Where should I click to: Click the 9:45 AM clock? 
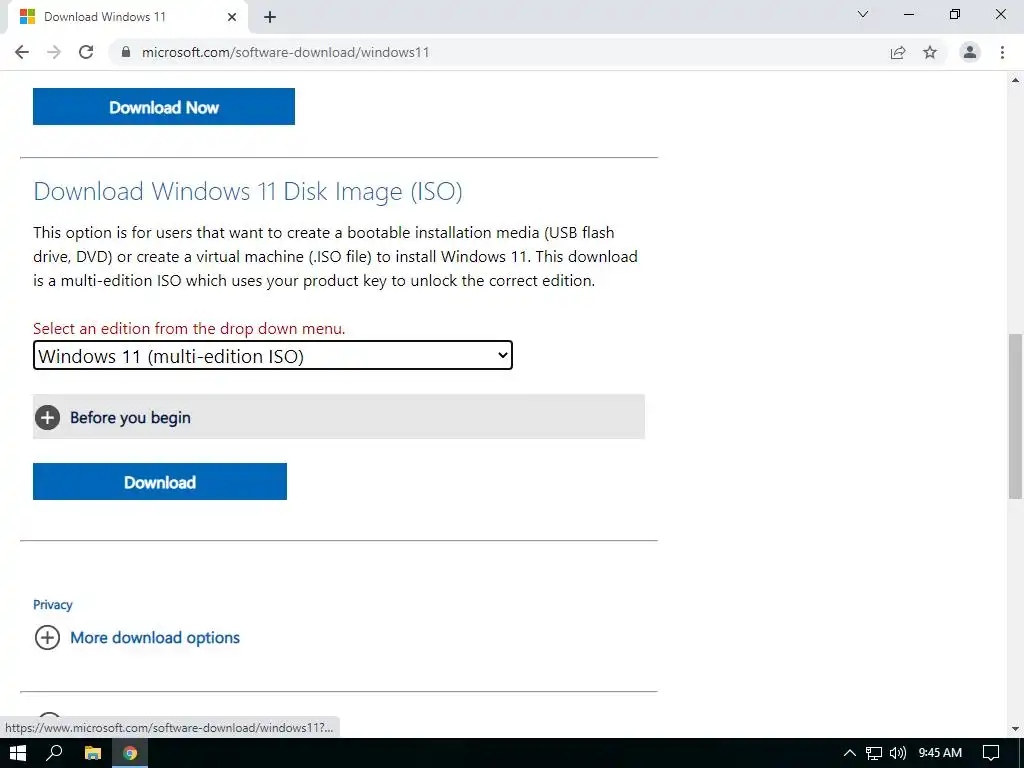pyautogui.click(x=940, y=753)
